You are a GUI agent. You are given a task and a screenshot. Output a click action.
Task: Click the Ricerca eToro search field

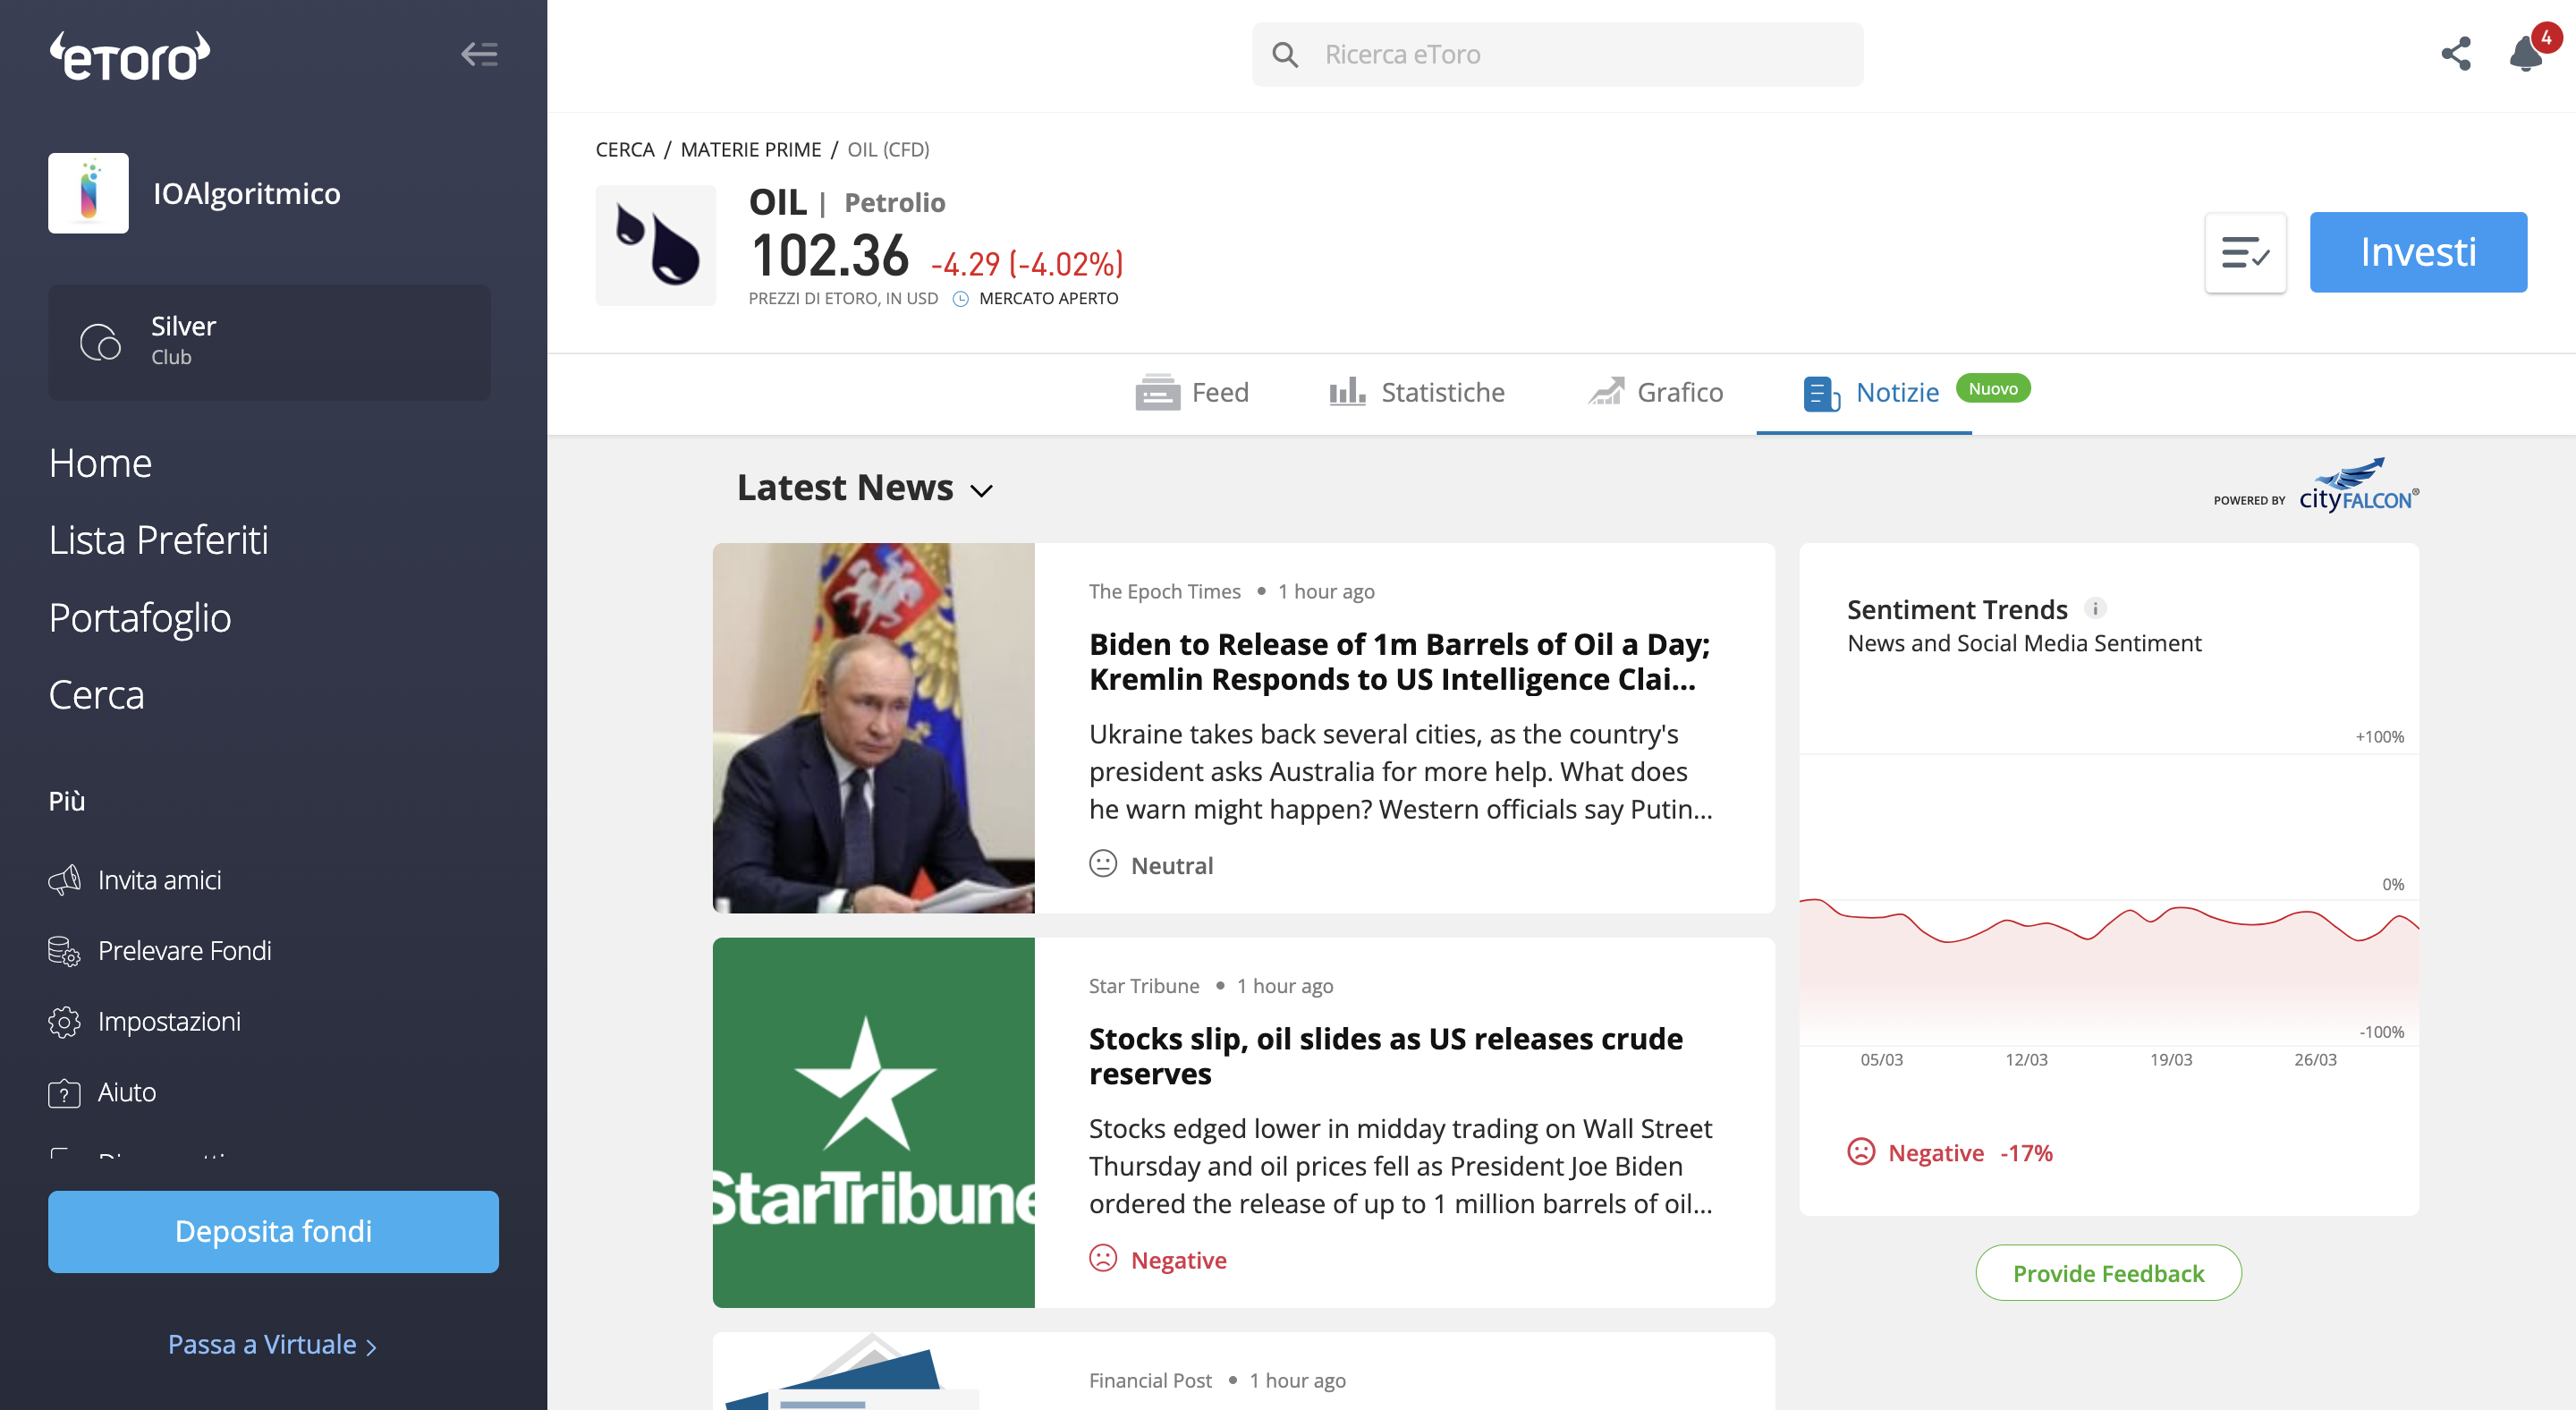point(1557,54)
